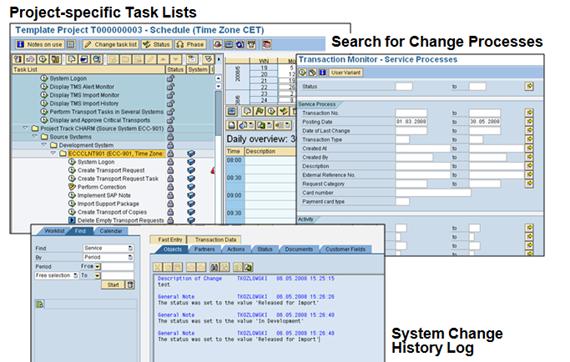570x362 pixels.
Task: Click multiple selection arrow for Posting Date
Action: tap(529, 121)
